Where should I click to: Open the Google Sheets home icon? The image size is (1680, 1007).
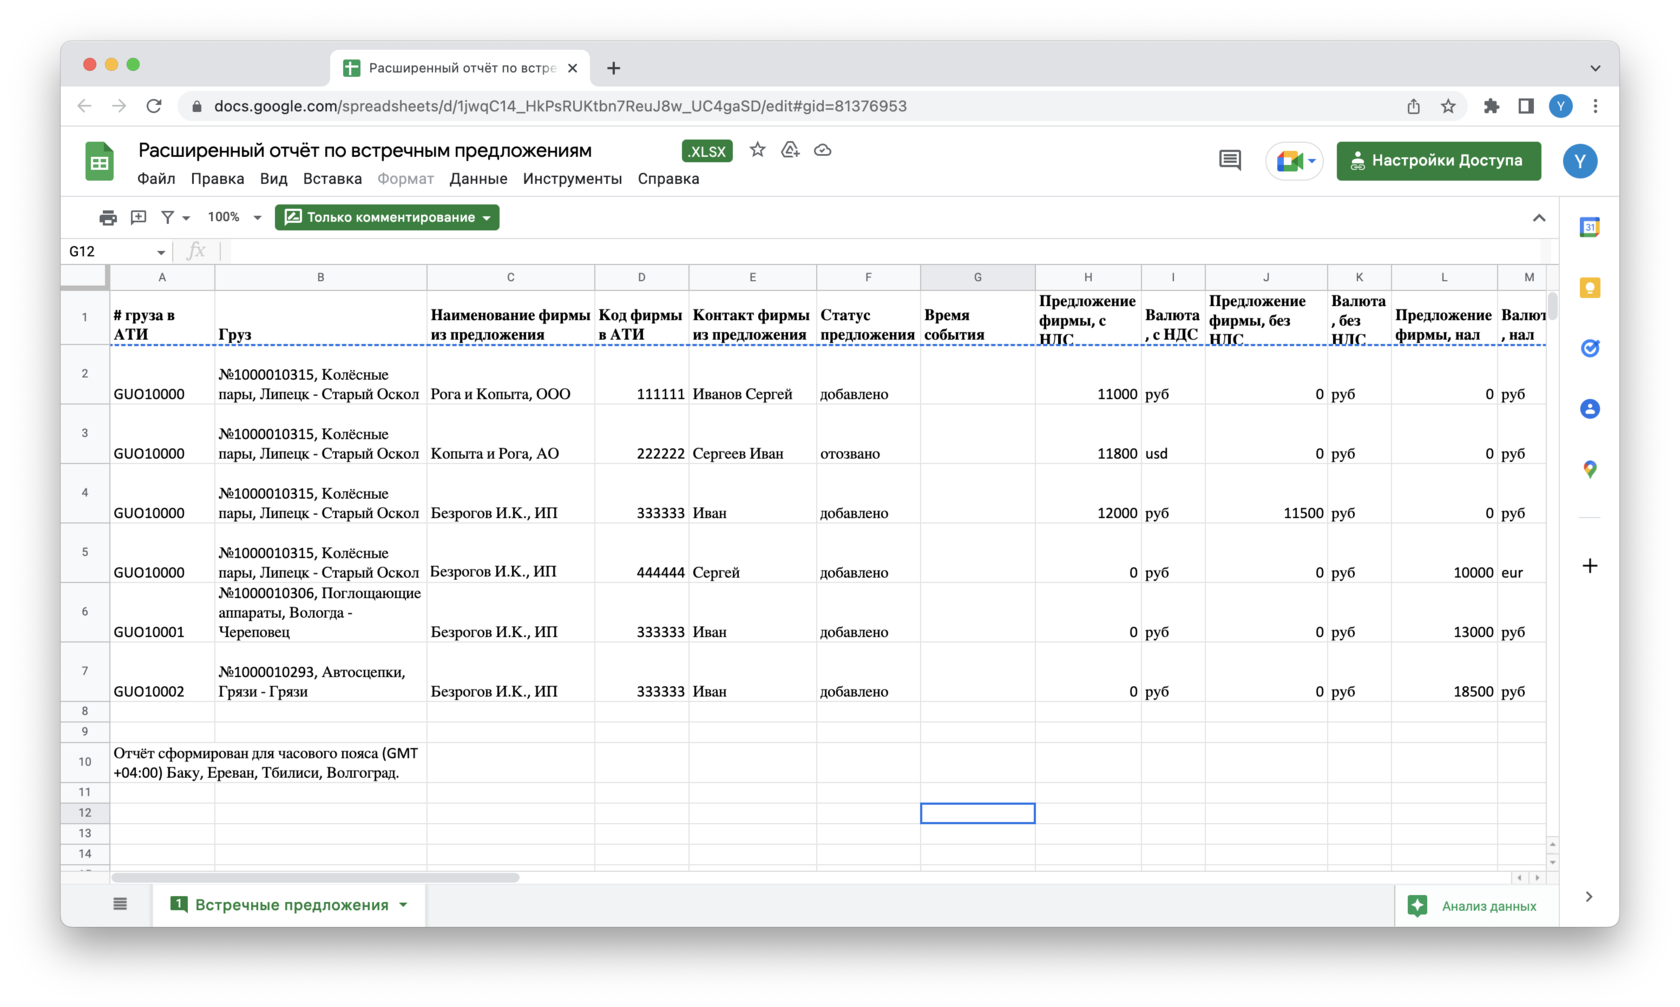(99, 161)
